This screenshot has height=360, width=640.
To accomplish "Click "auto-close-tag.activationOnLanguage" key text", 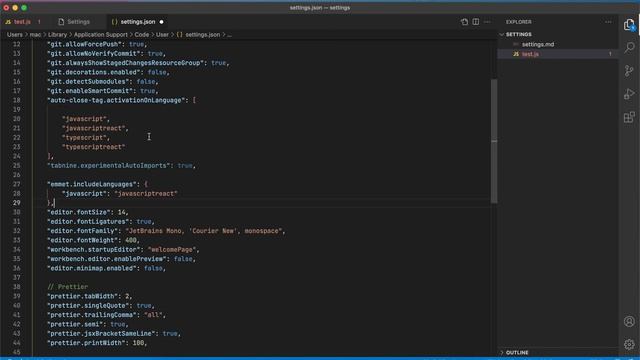I will tap(116, 100).
